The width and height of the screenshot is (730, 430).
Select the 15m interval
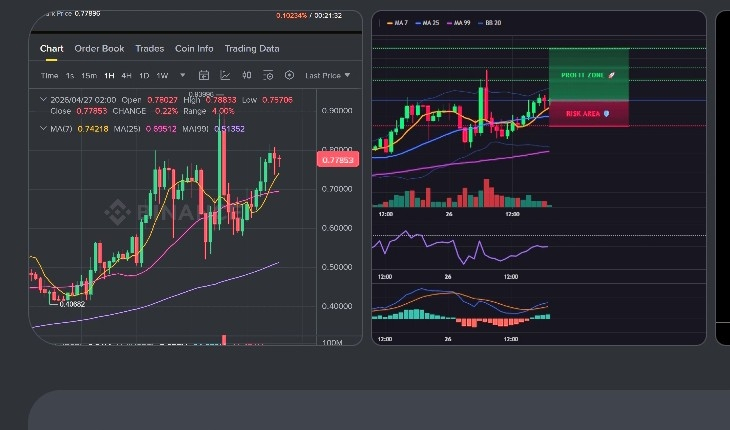coord(89,75)
